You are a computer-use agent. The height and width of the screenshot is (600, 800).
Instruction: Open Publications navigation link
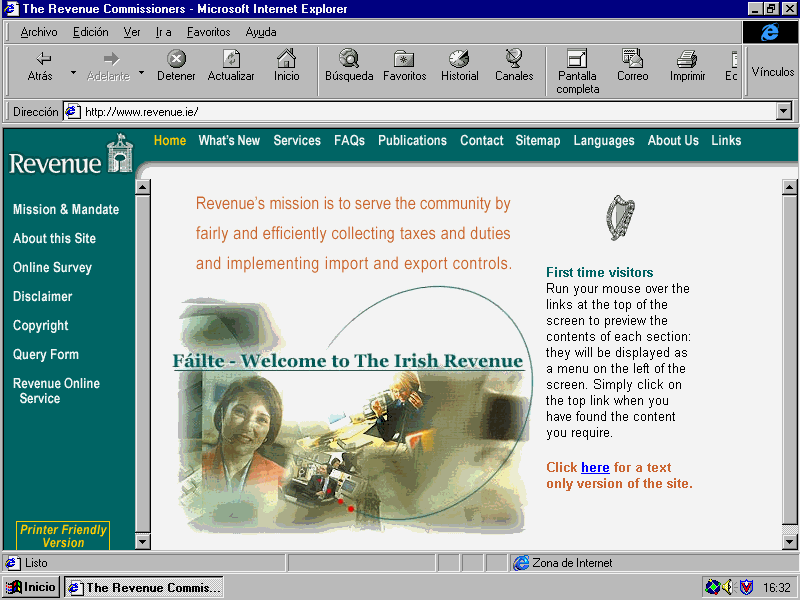[x=412, y=140]
